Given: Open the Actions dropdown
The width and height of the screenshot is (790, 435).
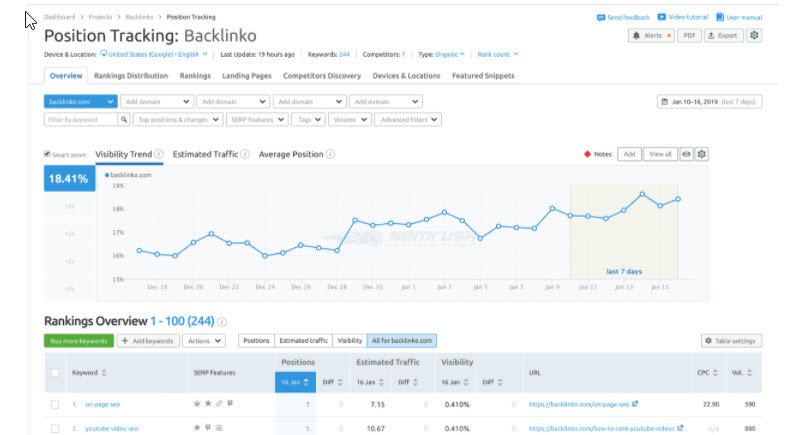Looking at the screenshot, I should pos(204,341).
